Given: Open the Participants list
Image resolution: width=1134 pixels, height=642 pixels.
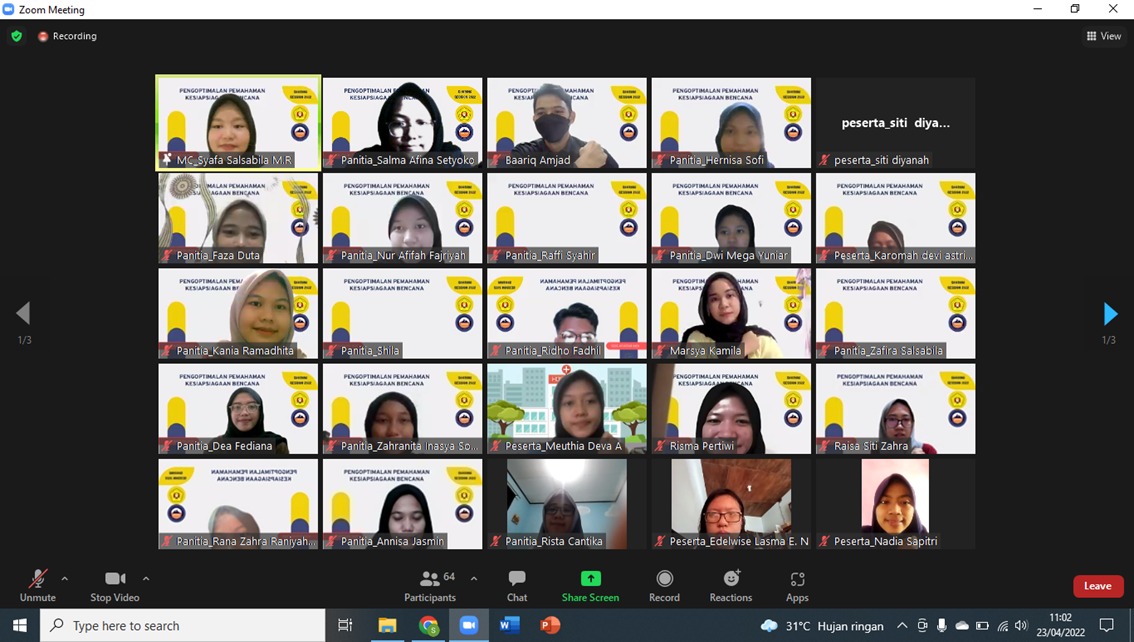Looking at the screenshot, I should pos(431,586).
